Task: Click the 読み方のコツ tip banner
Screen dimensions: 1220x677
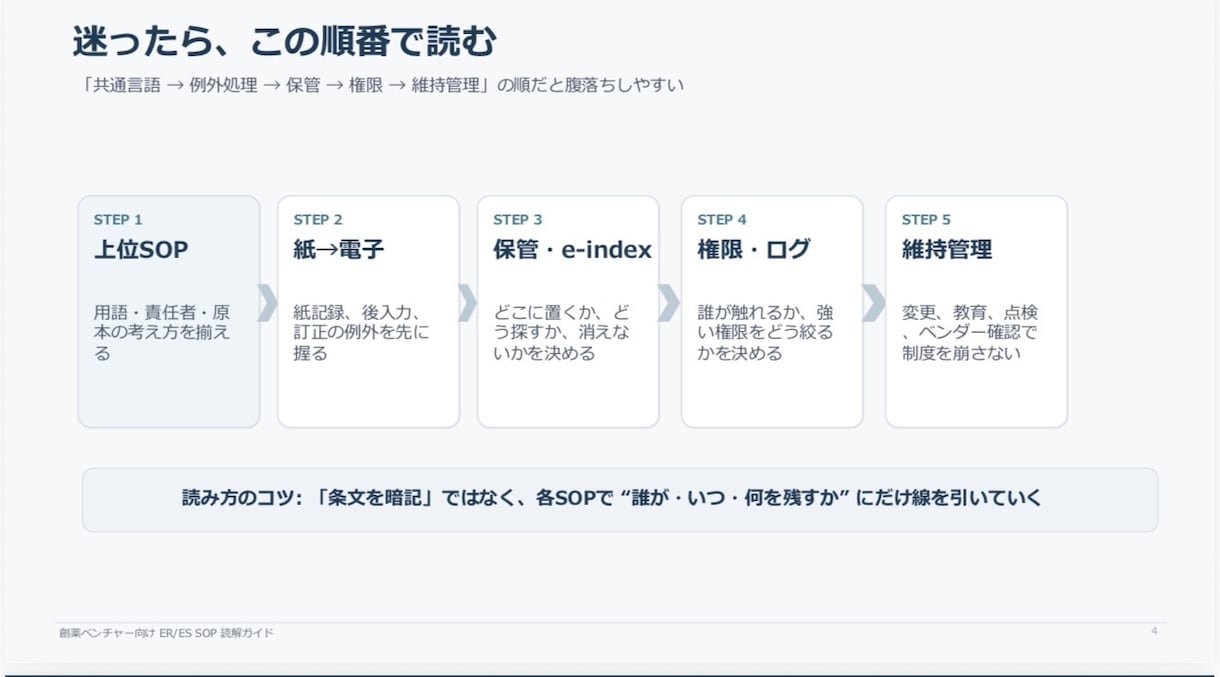Action: pyautogui.click(x=620, y=499)
